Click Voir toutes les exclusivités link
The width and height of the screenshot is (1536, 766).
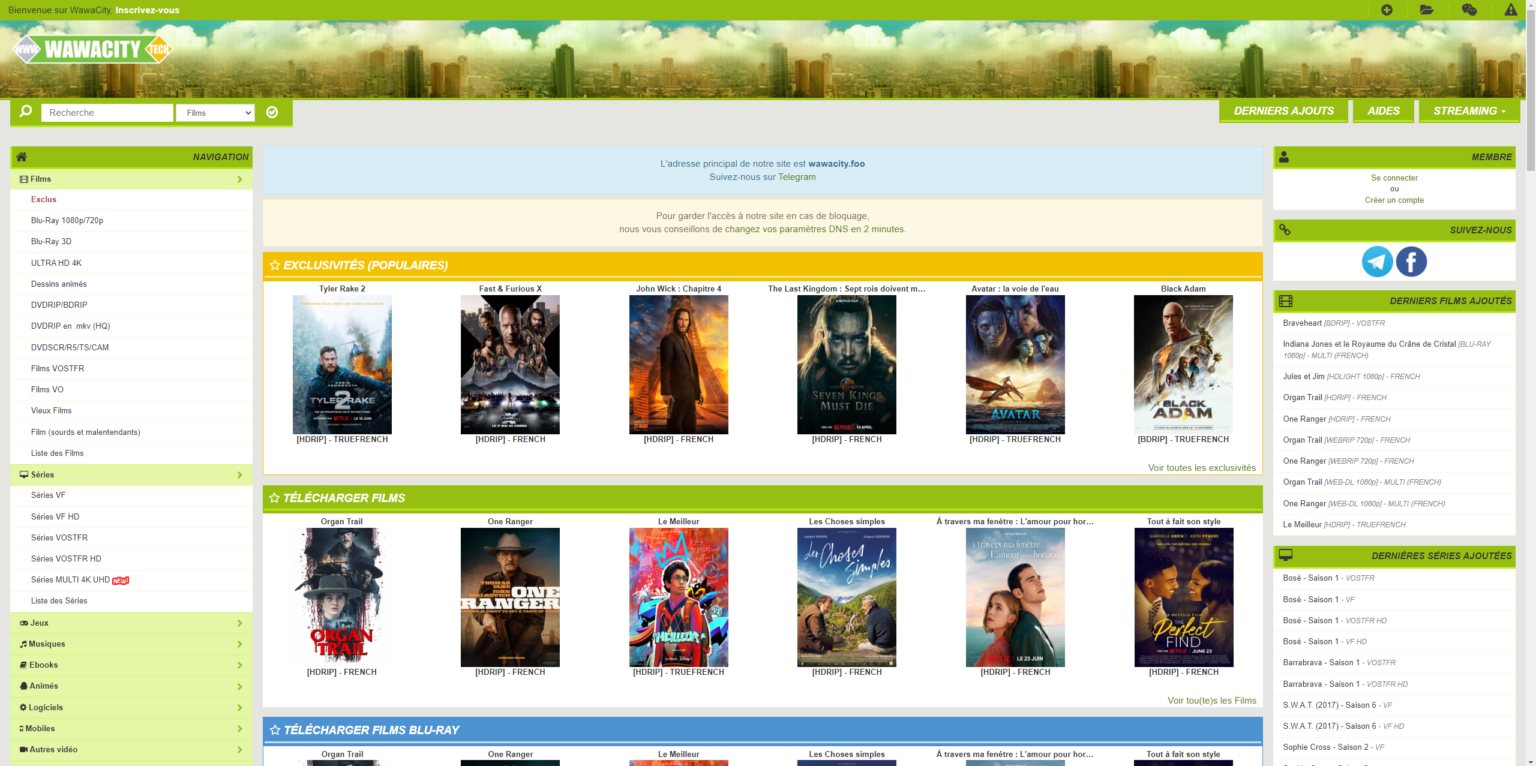1201,468
